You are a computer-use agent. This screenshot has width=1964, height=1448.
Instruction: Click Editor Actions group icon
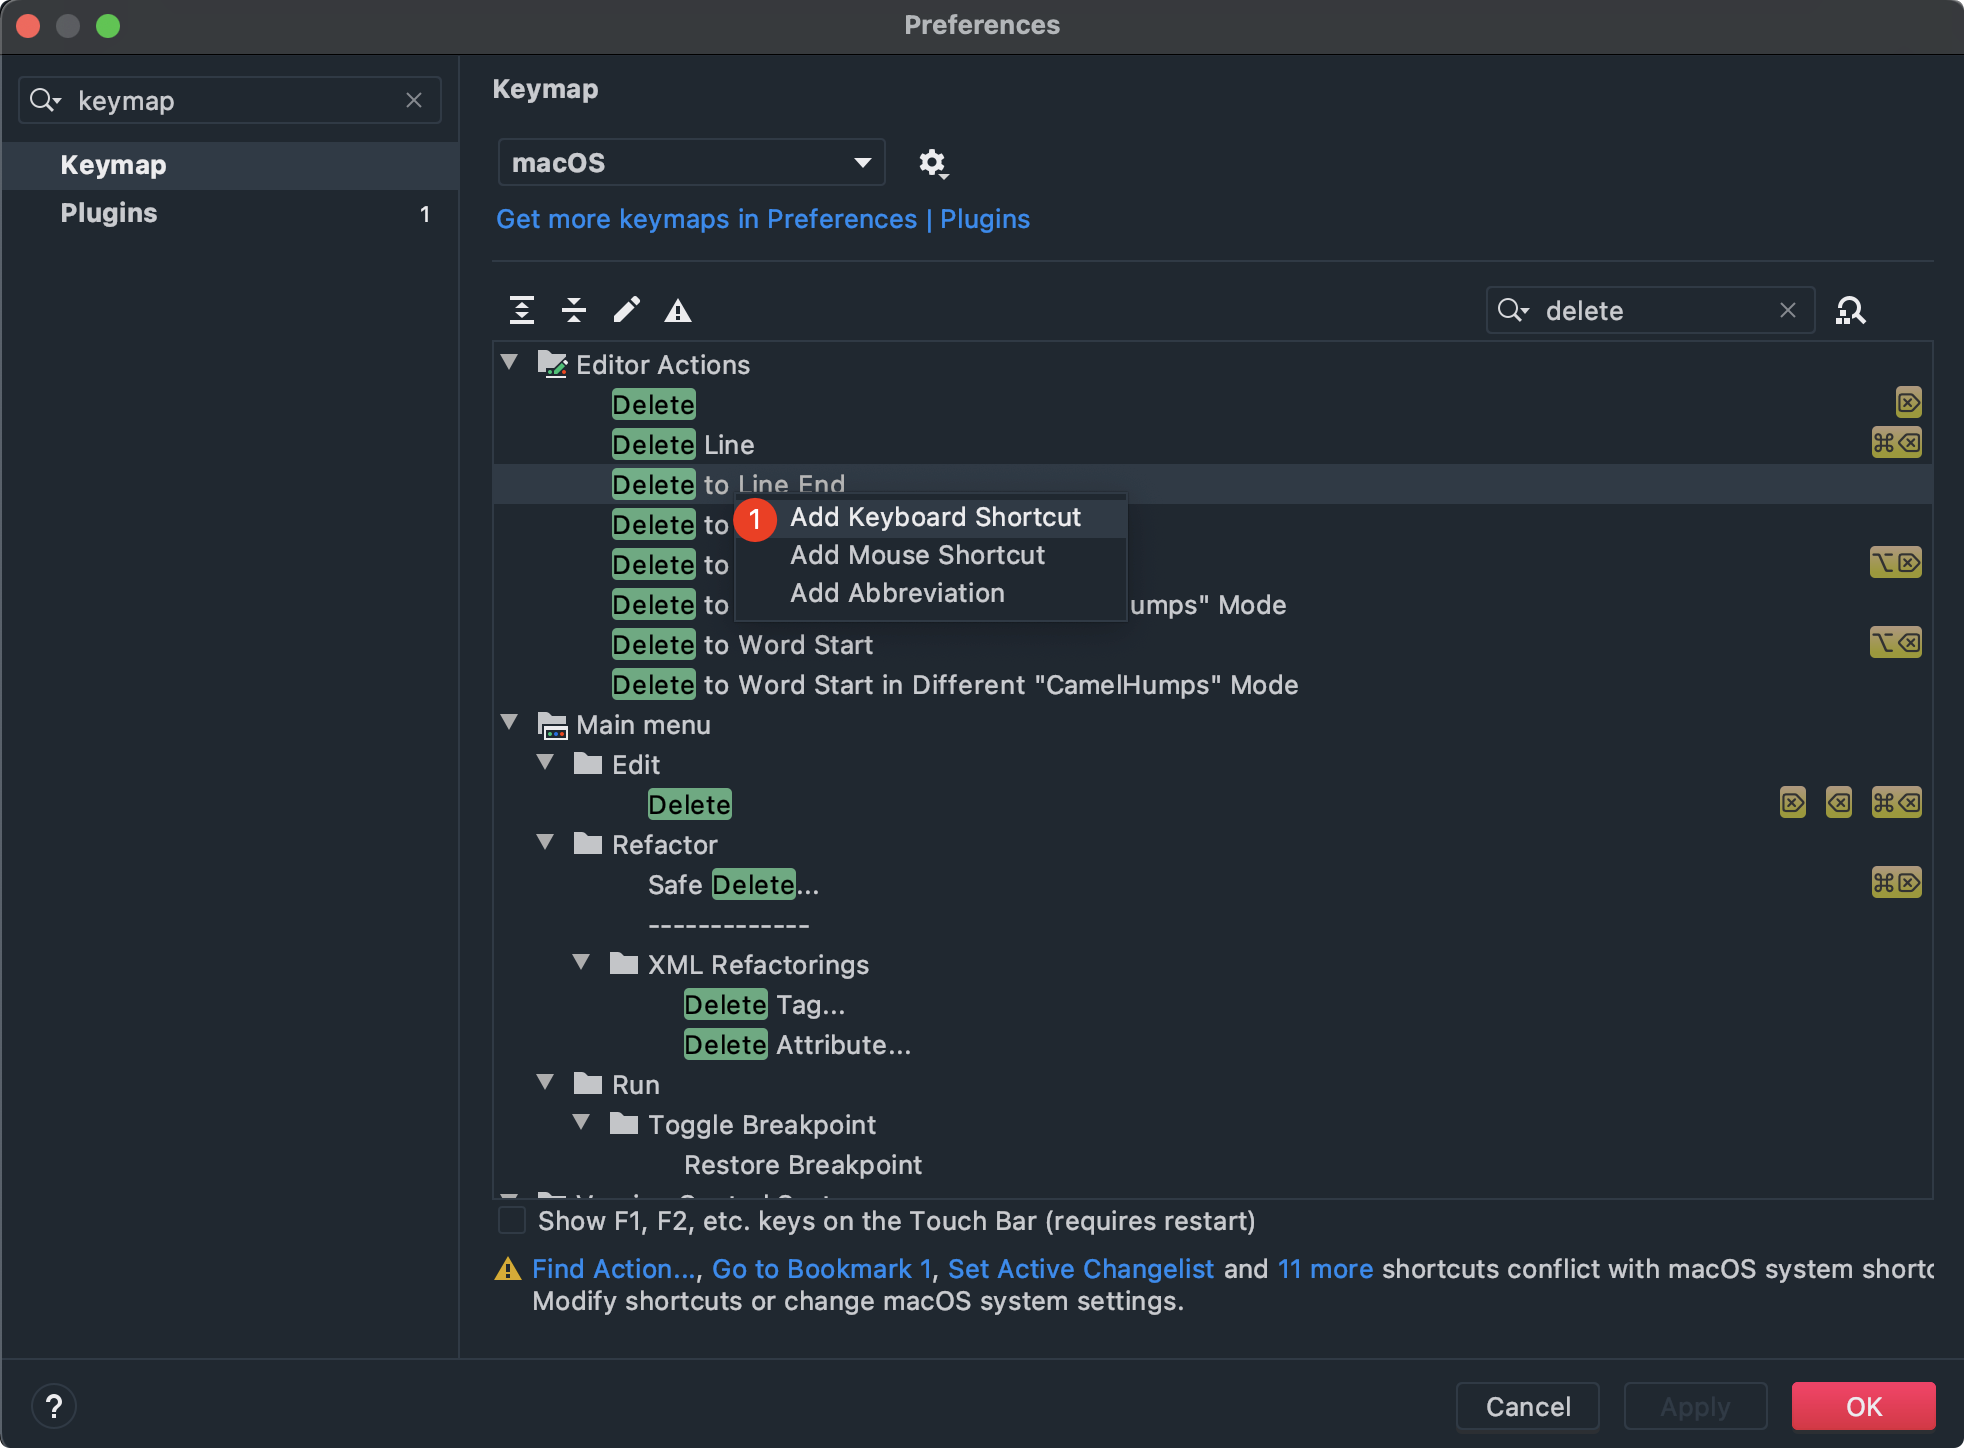coord(552,364)
